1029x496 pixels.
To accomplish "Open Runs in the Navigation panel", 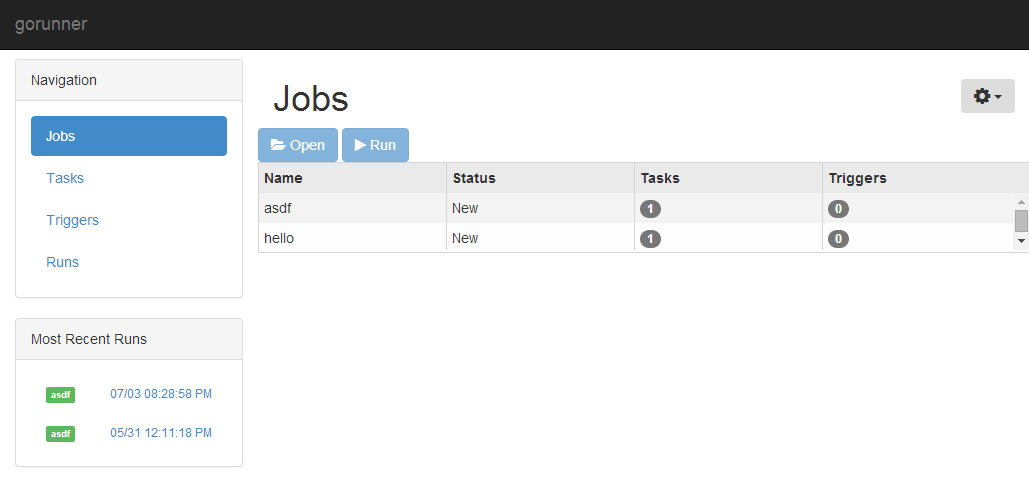I will point(62,262).
